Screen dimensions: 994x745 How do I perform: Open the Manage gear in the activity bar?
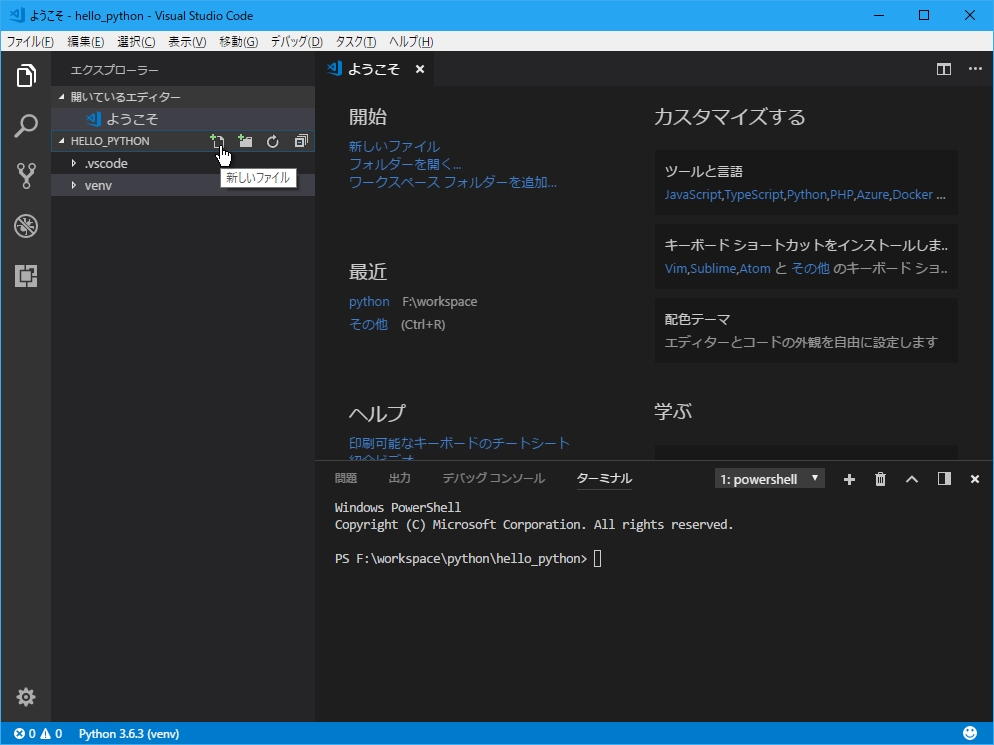click(26, 697)
